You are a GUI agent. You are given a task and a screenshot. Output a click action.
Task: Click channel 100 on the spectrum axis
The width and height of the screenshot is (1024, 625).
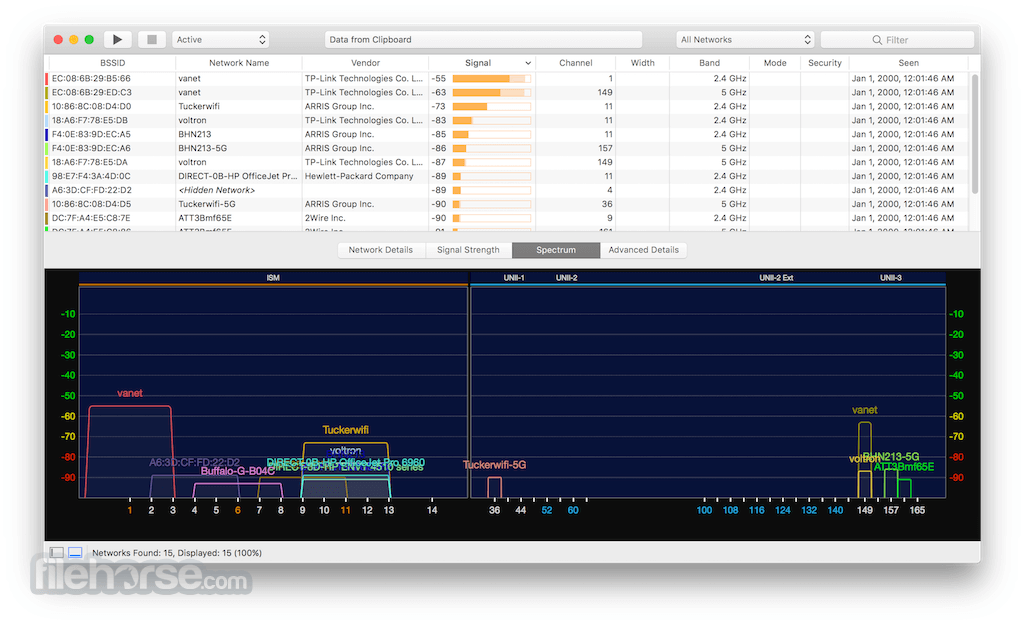click(704, 510)
